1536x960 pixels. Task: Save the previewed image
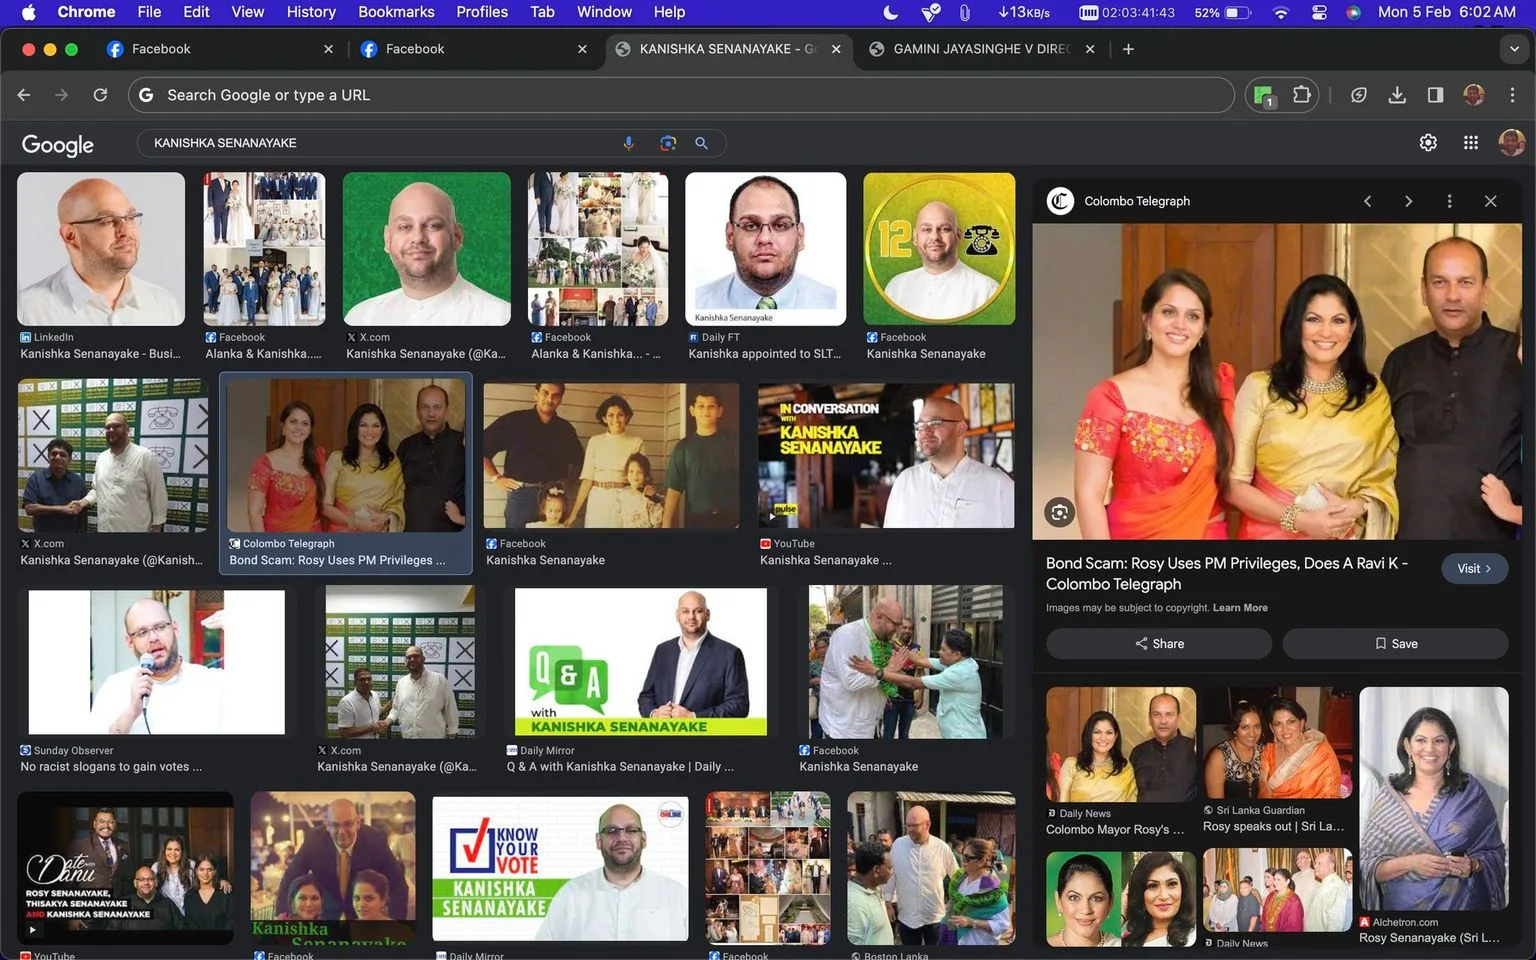(1395, 644)
